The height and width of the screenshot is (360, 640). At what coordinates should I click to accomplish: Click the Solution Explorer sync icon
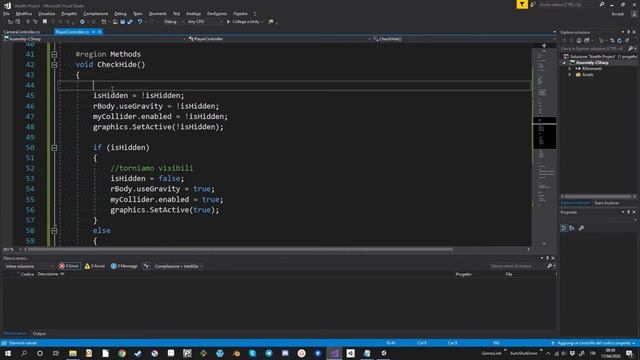click(612, 40)
